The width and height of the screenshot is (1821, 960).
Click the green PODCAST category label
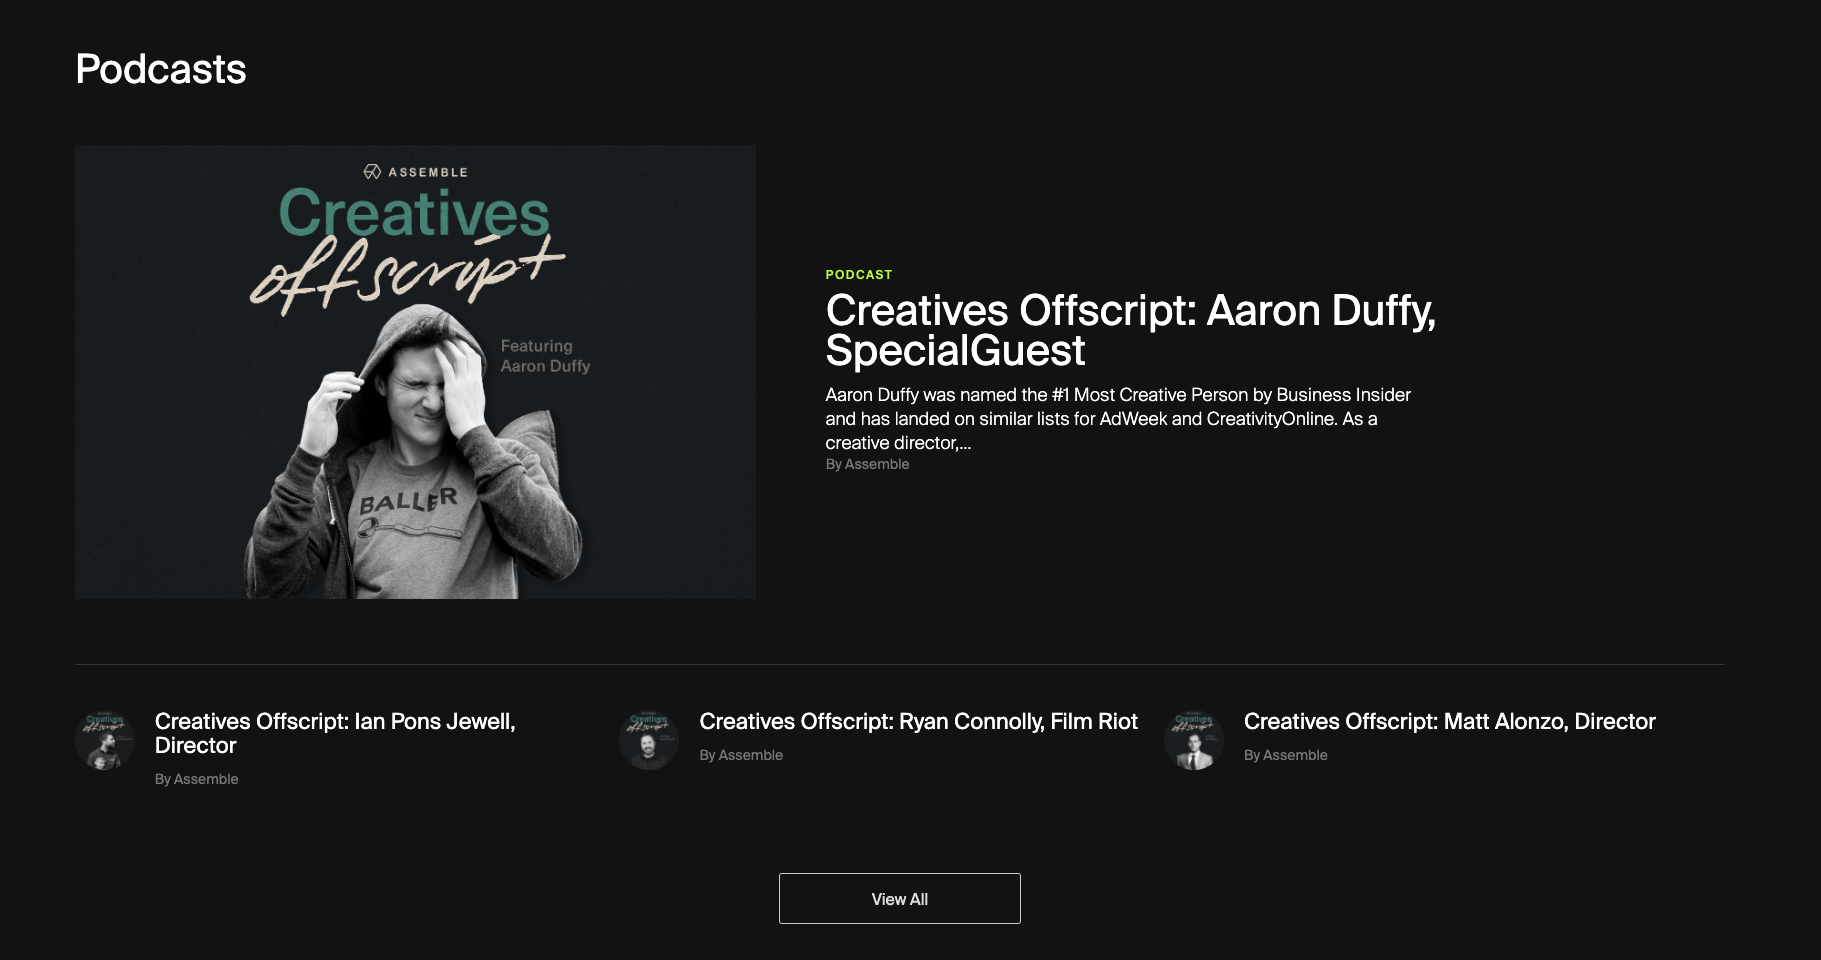click(859, 274)
